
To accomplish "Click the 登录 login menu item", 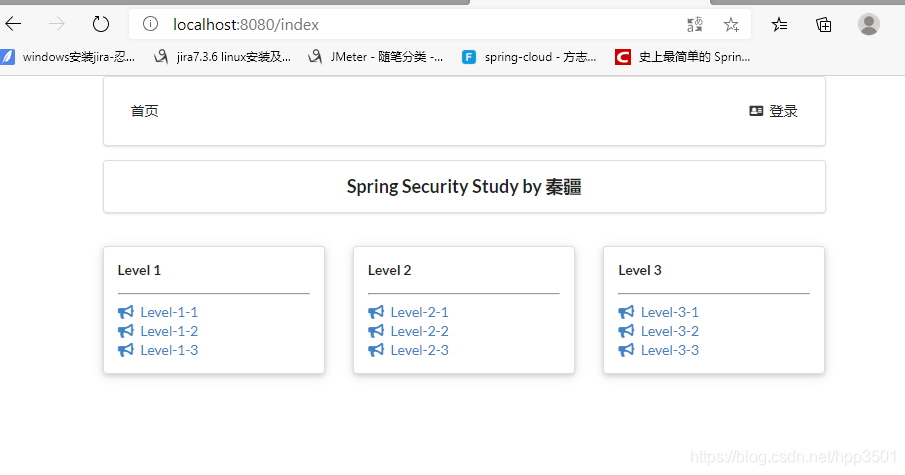I will click(773, 111).
